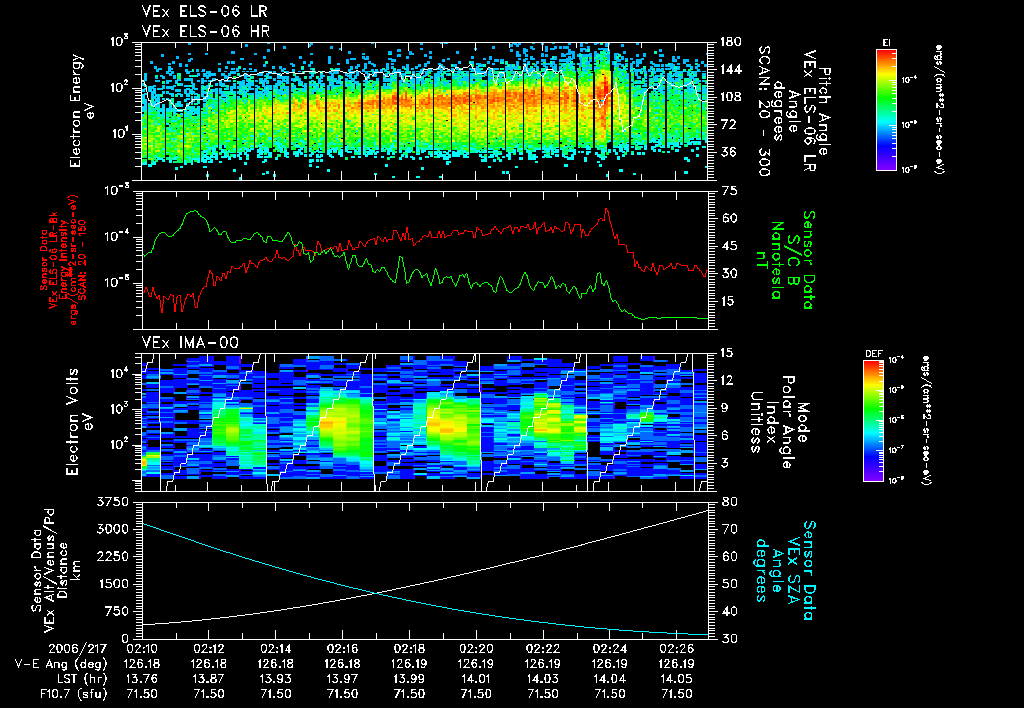Click the 'LST (hr)' row label
Viewport: 1024px width, 708px height.
[80, 679]
